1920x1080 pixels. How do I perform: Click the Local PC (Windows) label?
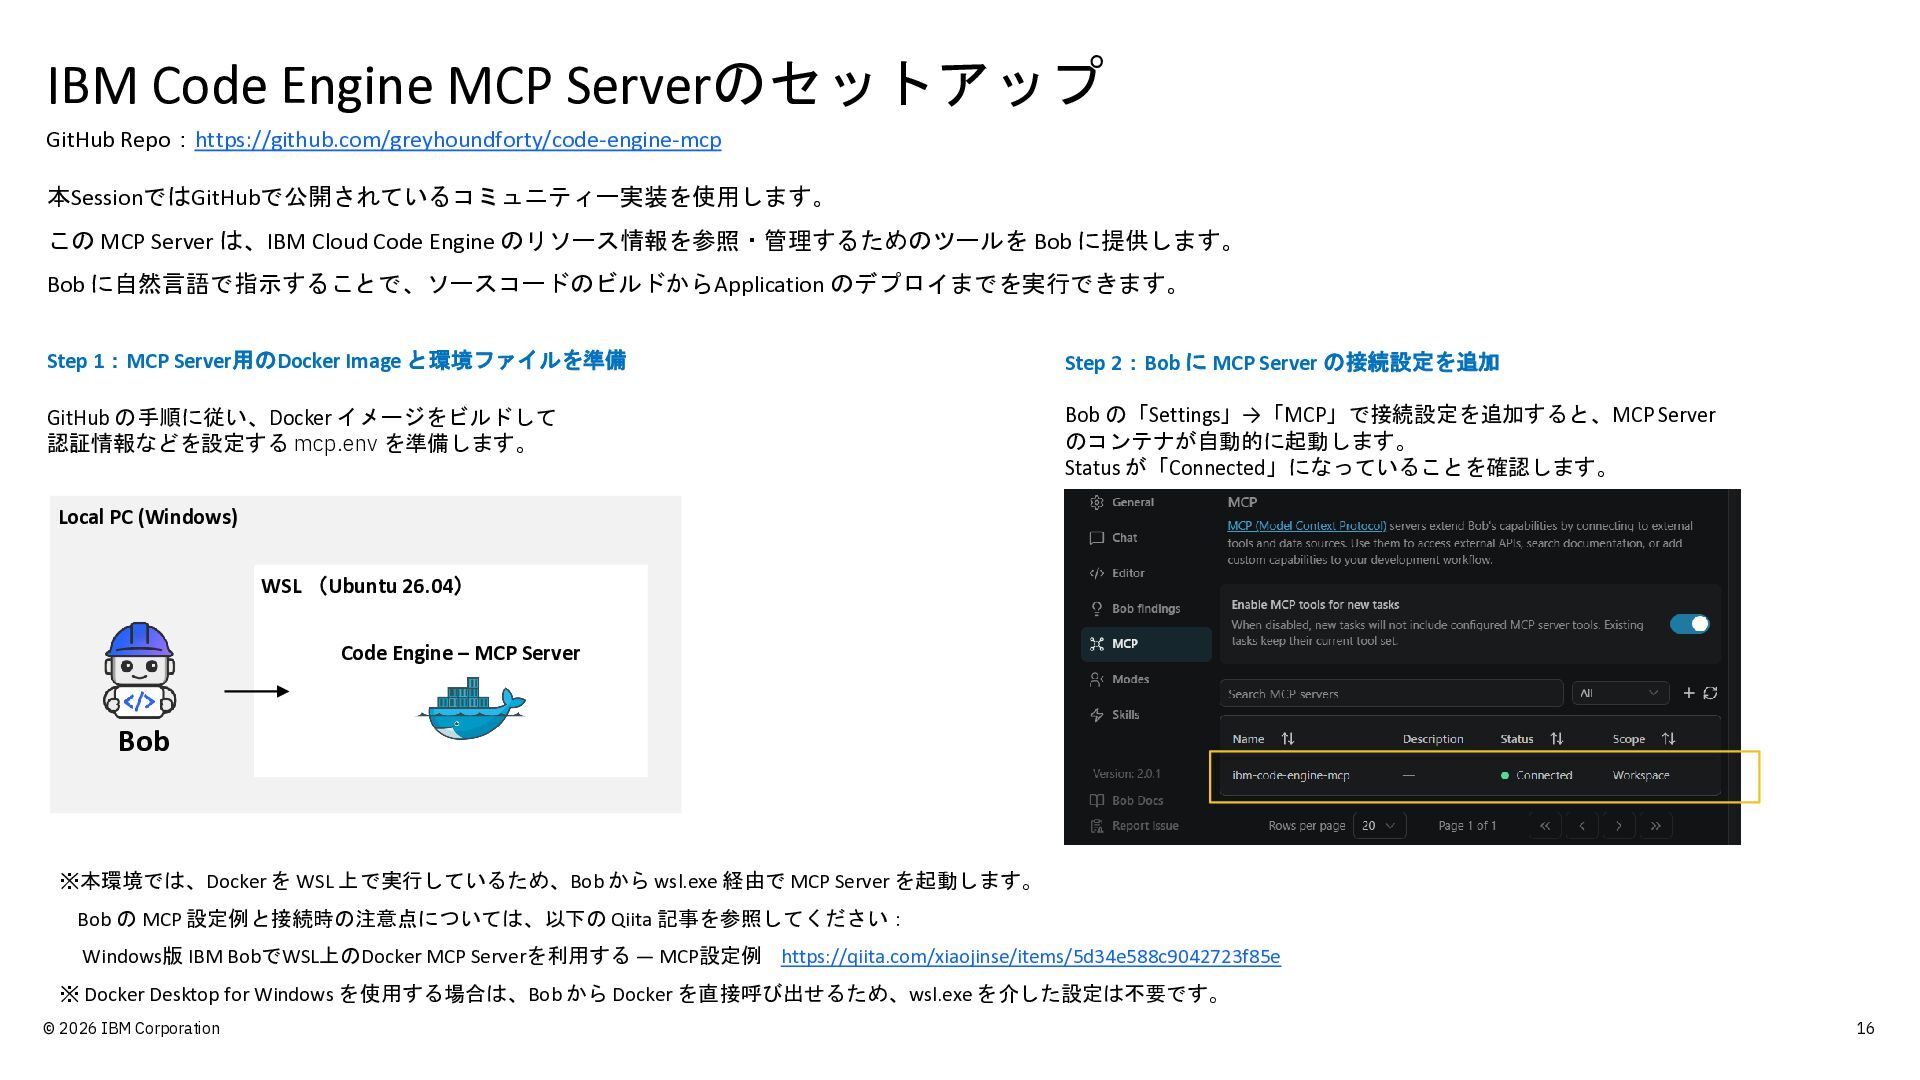tap(148, 517)
